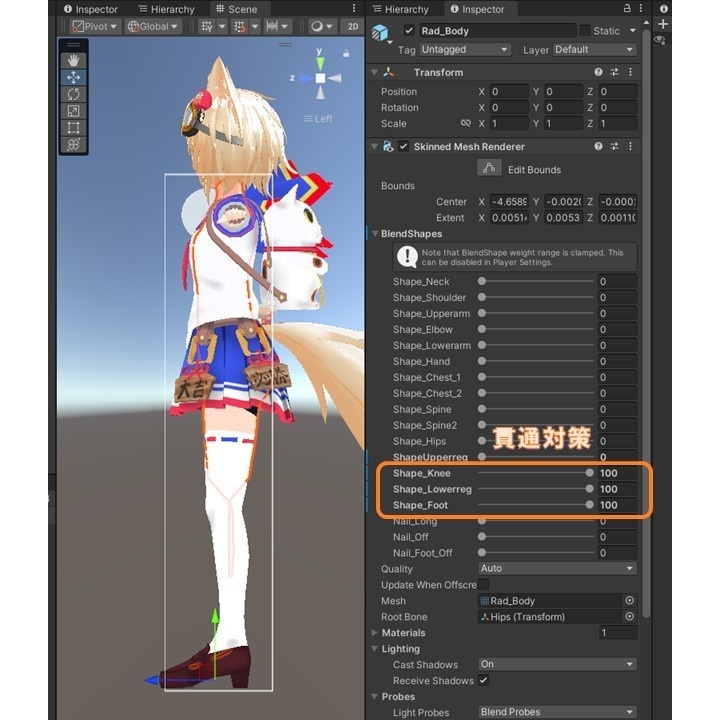Toggle Update When Offscreen checkbox

coord(484,584)
